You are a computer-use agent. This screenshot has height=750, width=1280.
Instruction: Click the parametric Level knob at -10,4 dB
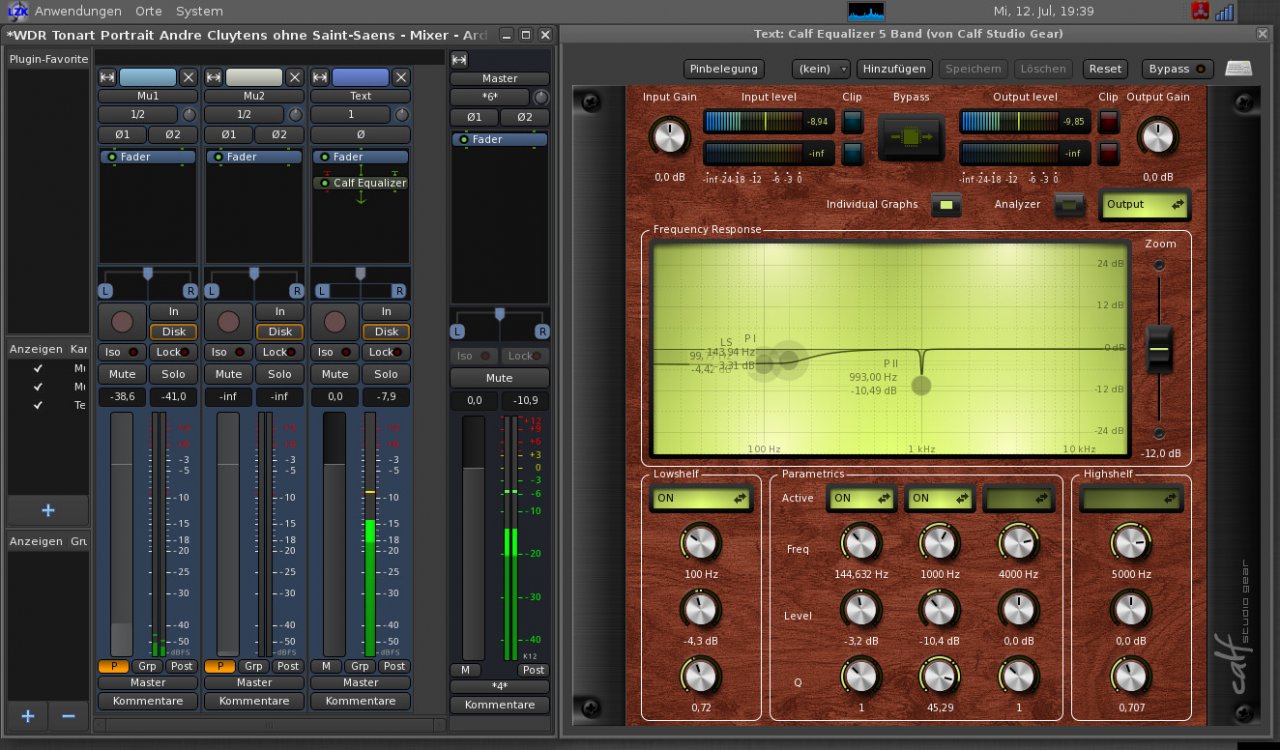pos(939,608)
